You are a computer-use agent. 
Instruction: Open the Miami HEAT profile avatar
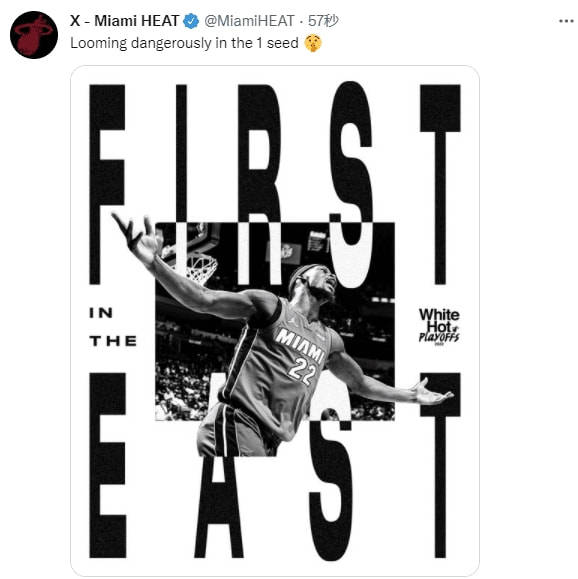click(x=34, y=35)
